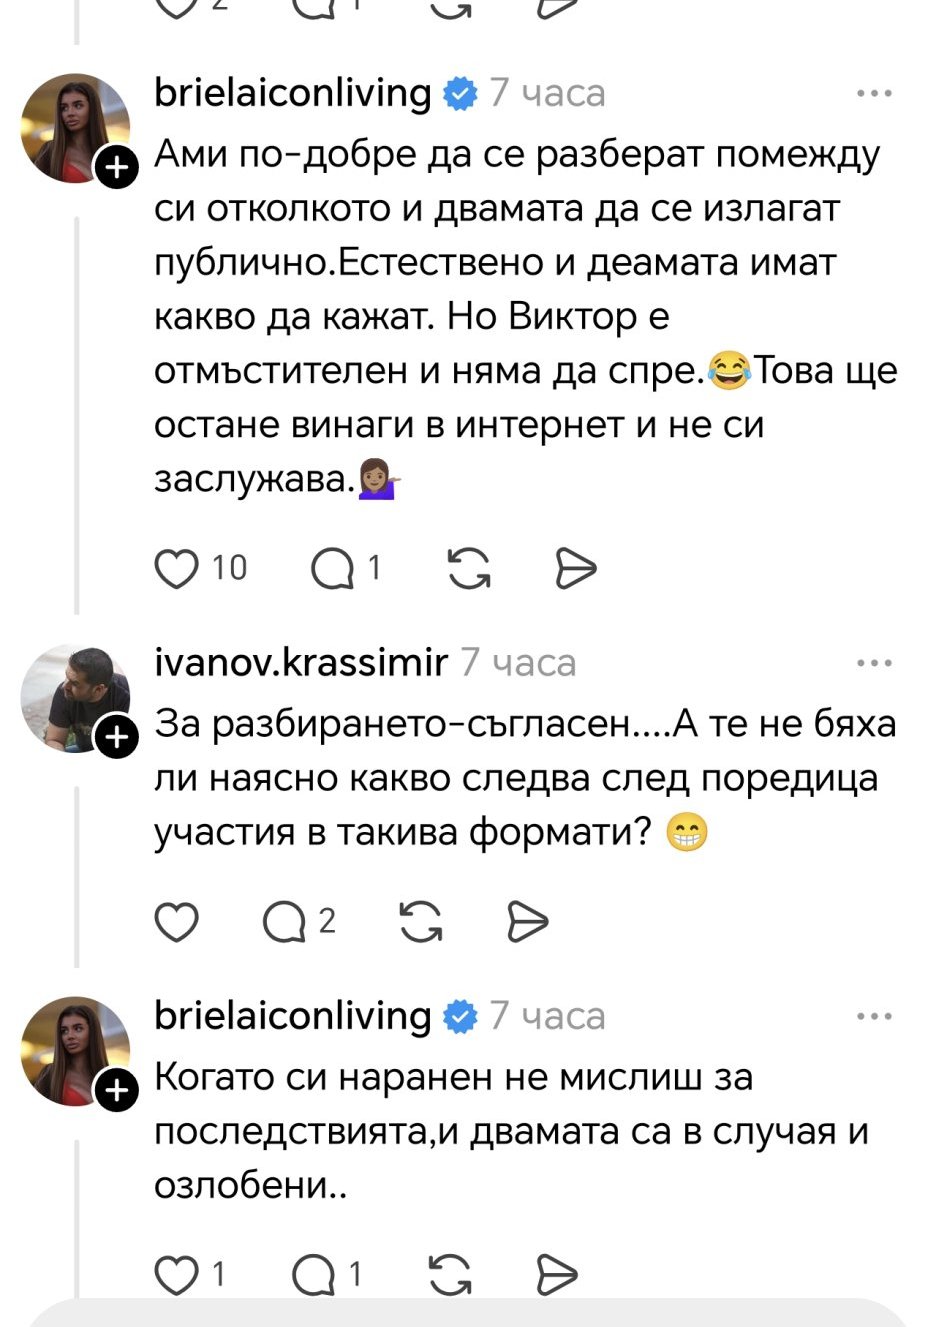
Task: Like the first brielaiconliving comment with 10 likes
Action: (x=178, y=569)
